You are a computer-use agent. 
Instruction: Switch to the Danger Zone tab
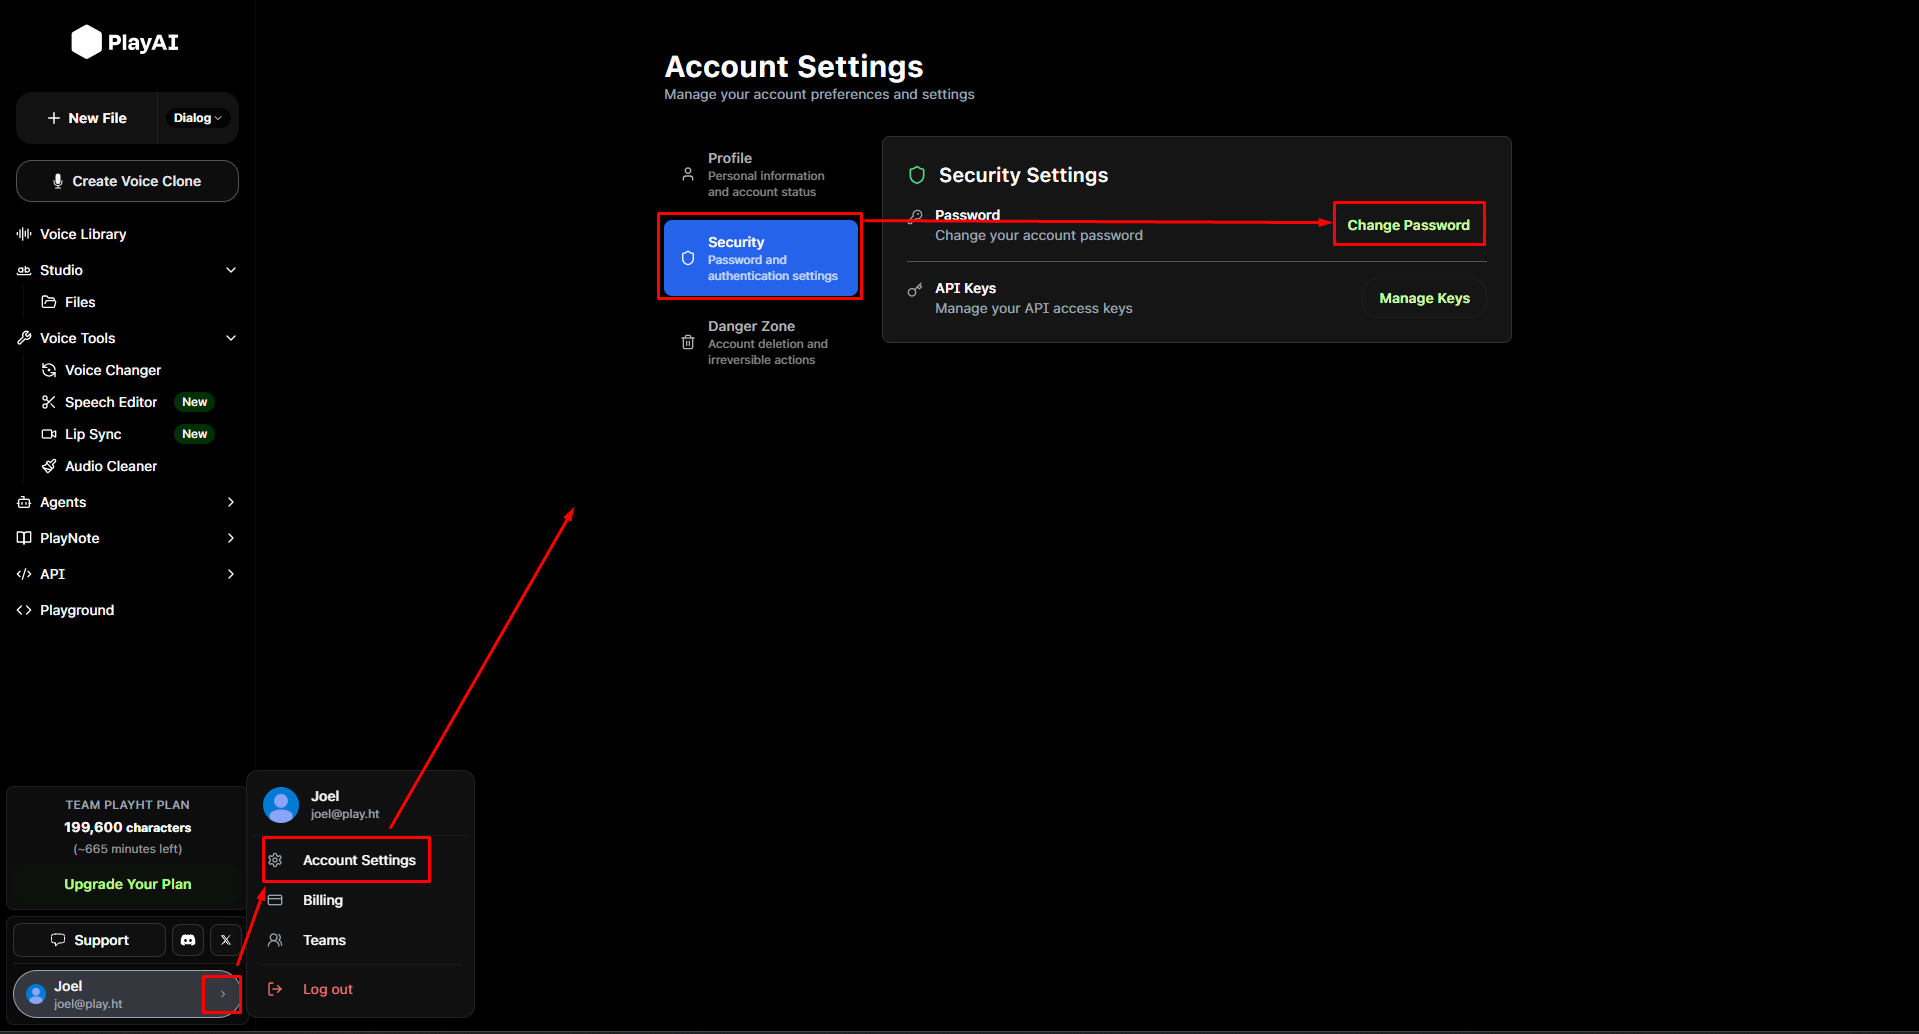click(761, 342)
